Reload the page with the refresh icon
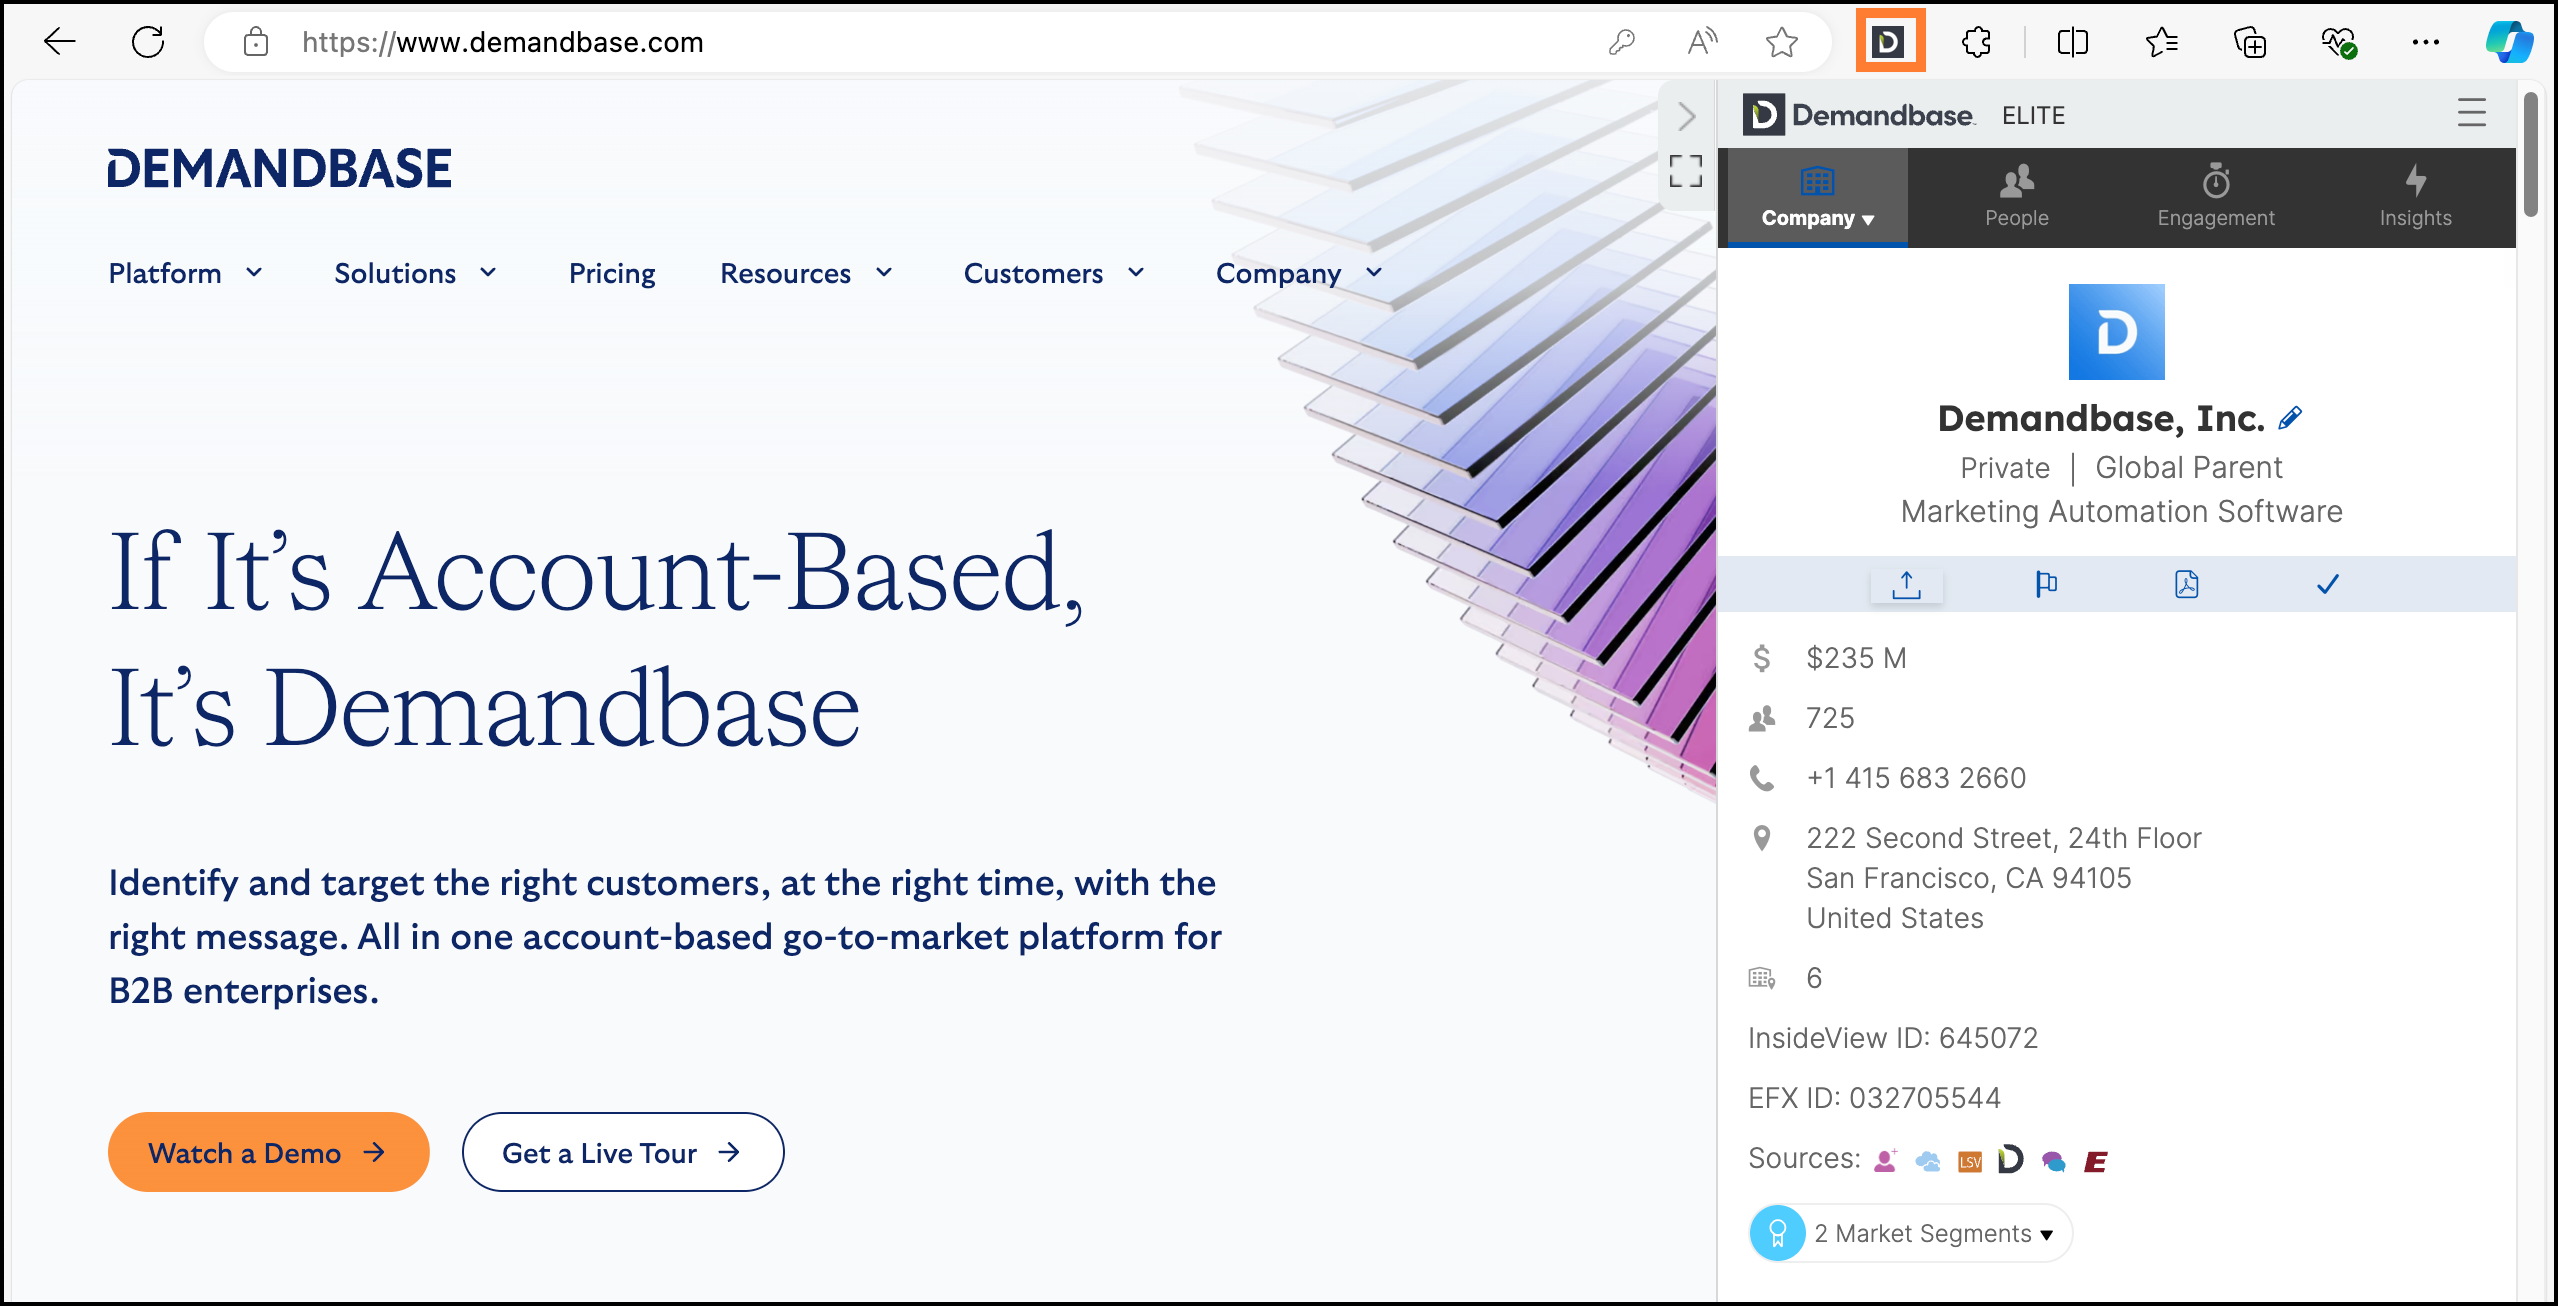Screen dimensions: 2558x1306 tap(148, 42)
